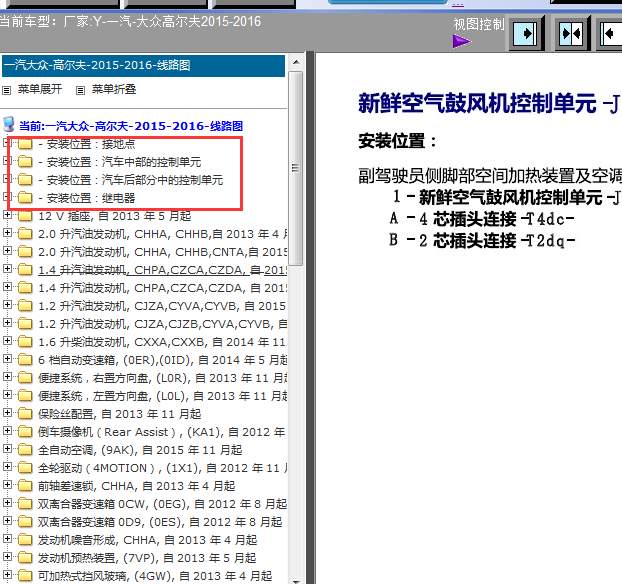
Task: Click folder icon of 全自动空调 (9AK)
Action: [25, 450]
